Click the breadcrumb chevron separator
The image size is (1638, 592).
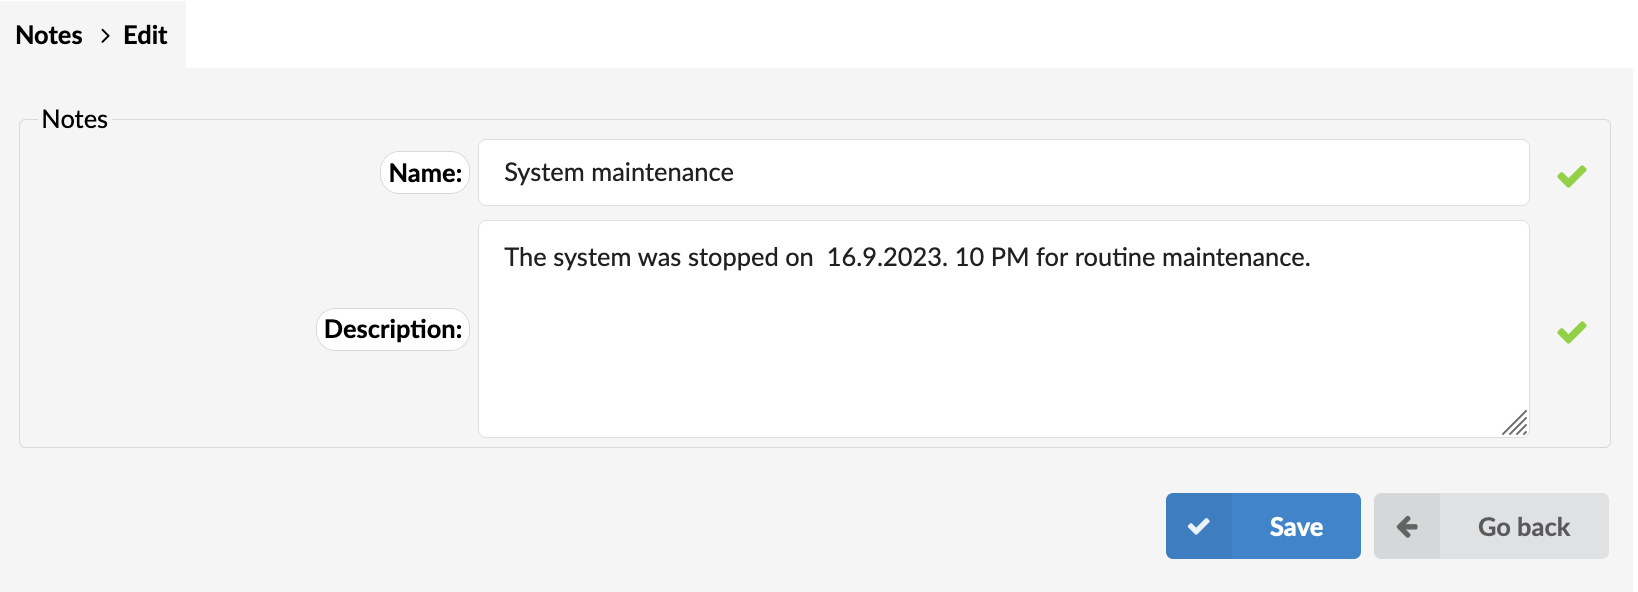(x=105, y=36)
